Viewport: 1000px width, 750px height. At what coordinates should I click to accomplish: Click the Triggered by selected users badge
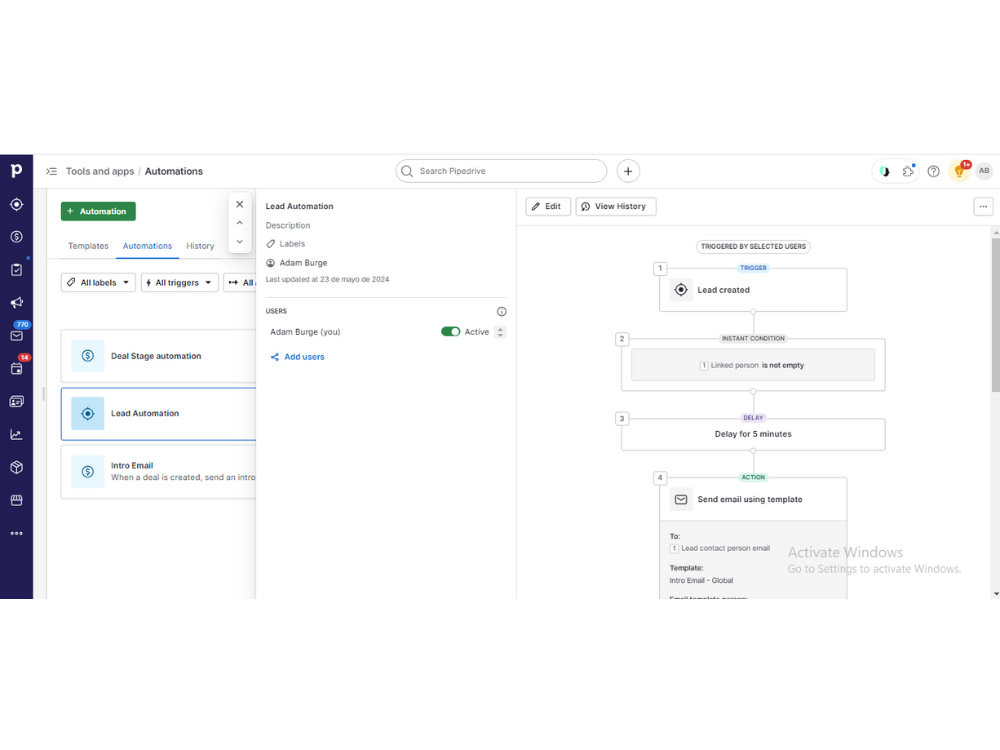click(753, 247)
